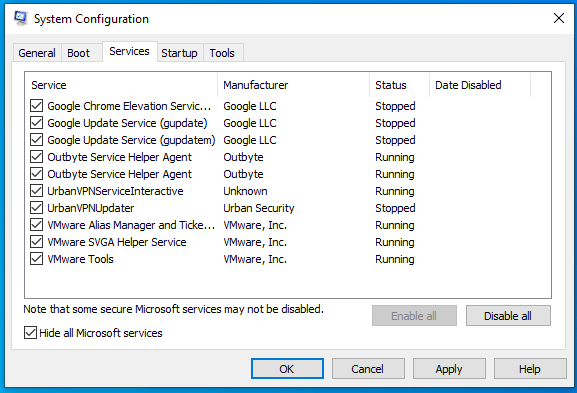577x393 pixels.
Task: Uncheck the VMware Tools checkbox
Action: (36, 259)
